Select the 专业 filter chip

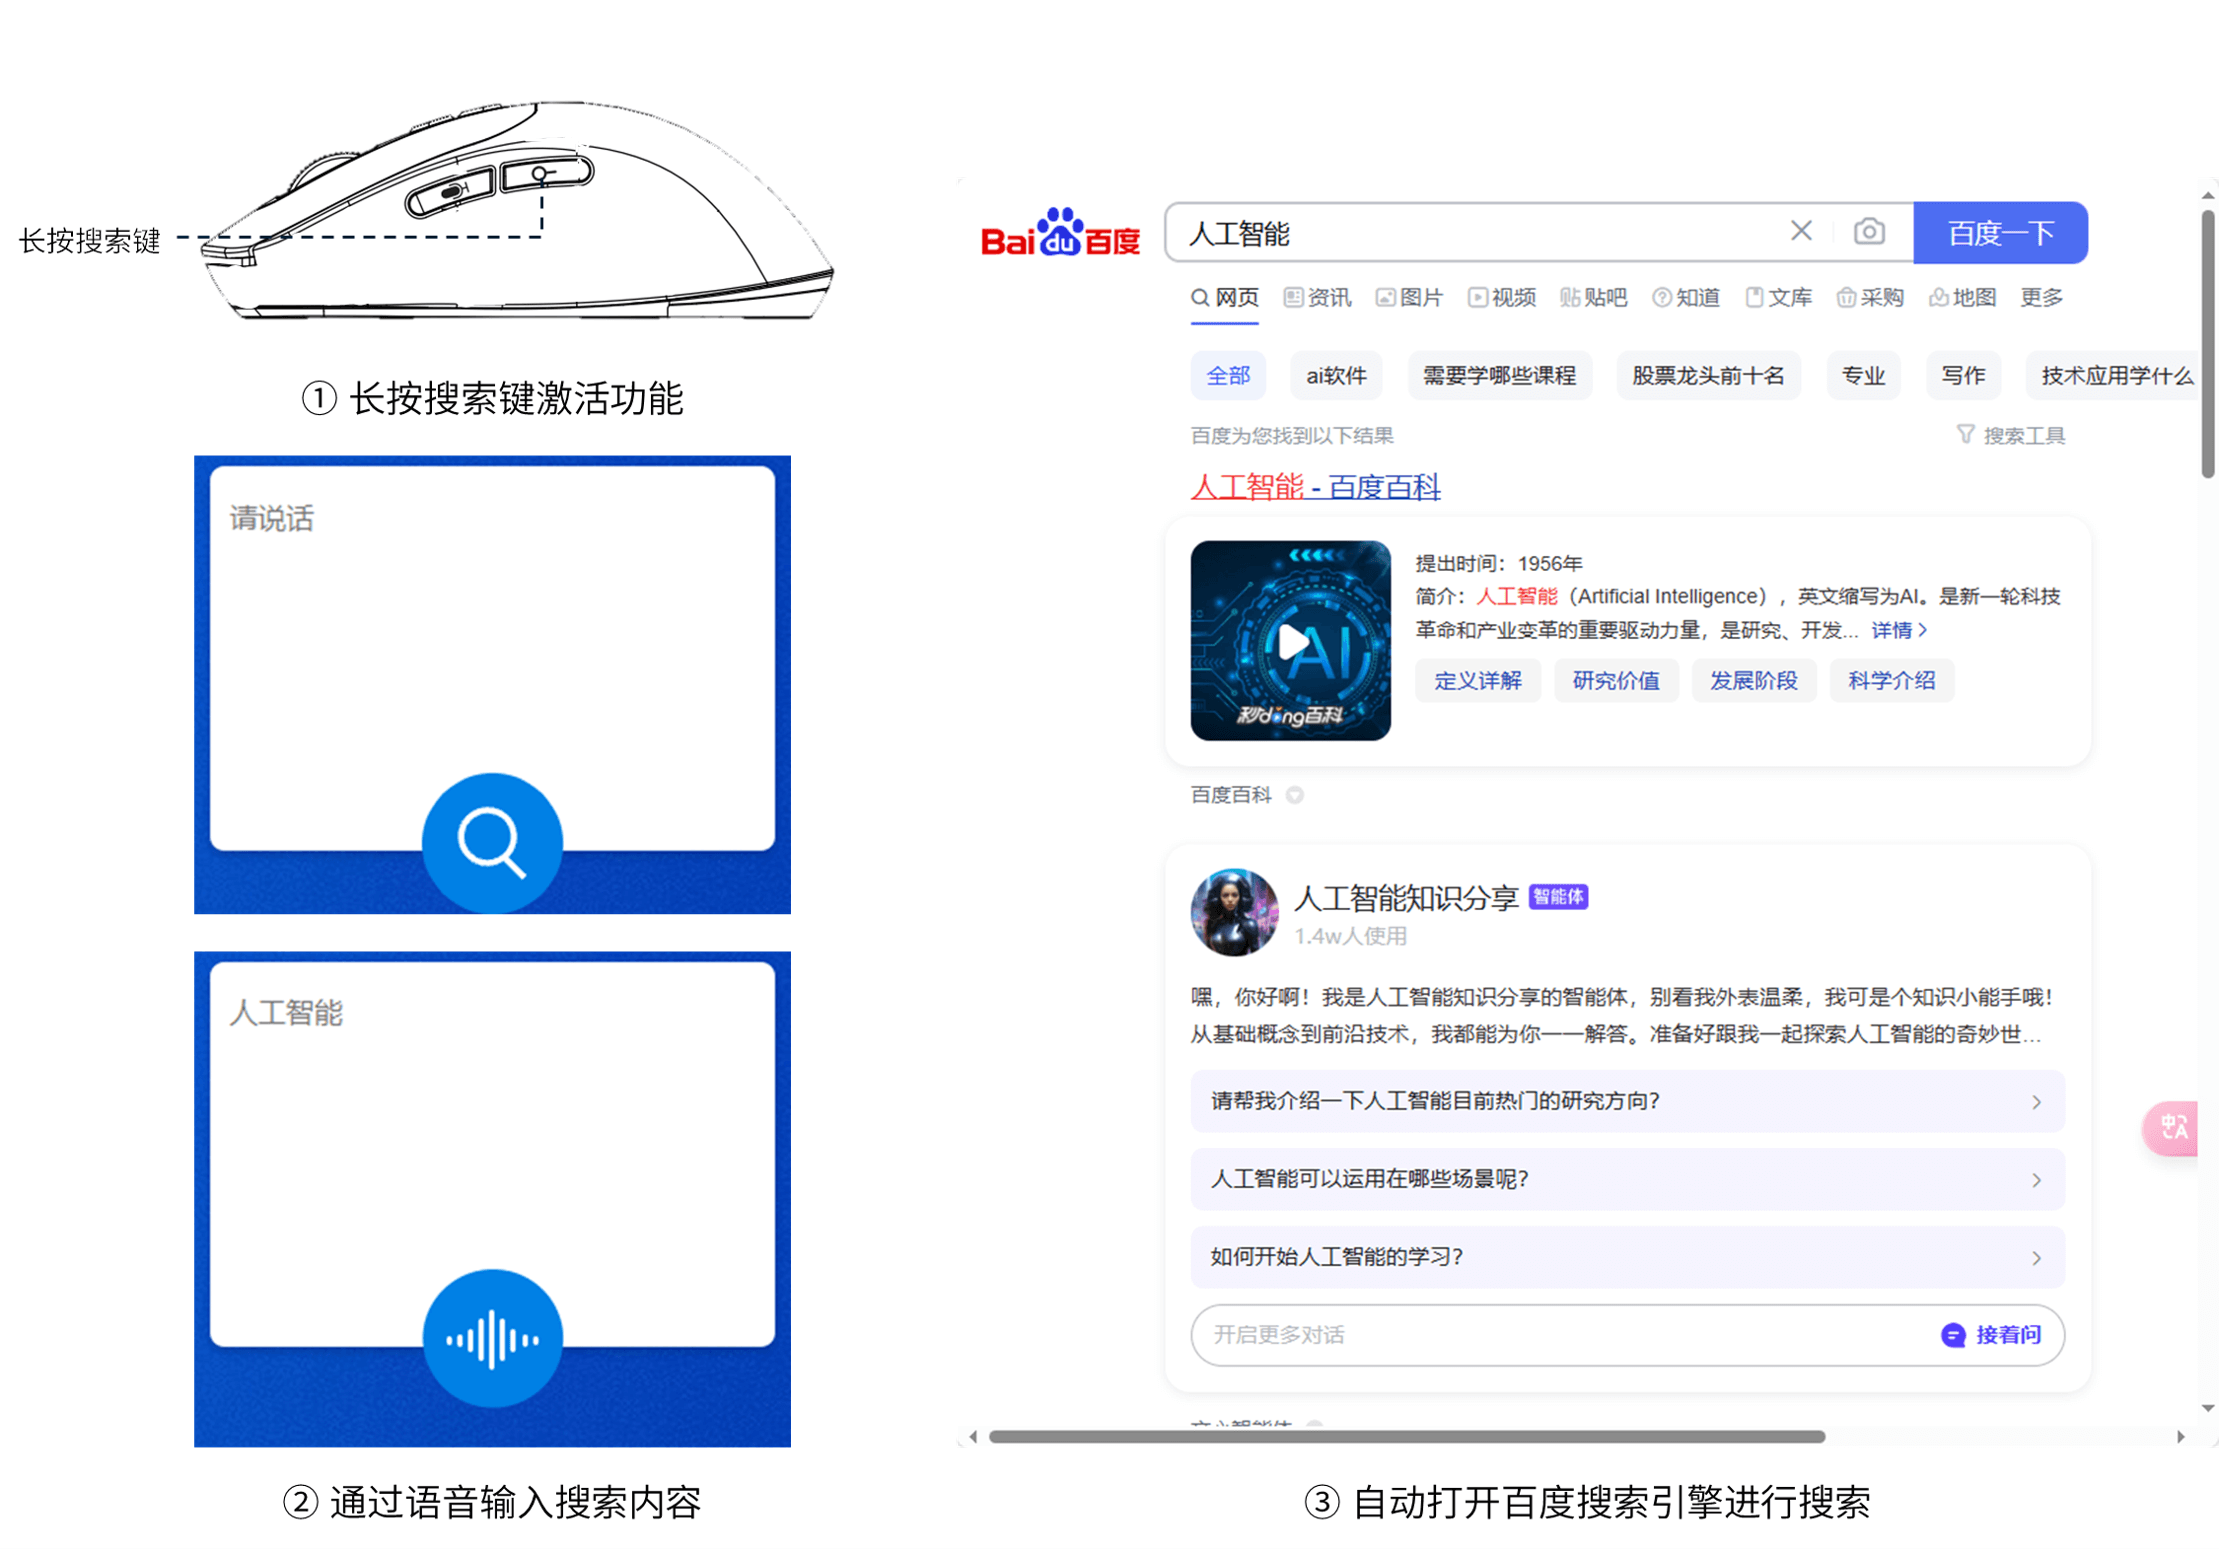click(x=1863, y=375)
